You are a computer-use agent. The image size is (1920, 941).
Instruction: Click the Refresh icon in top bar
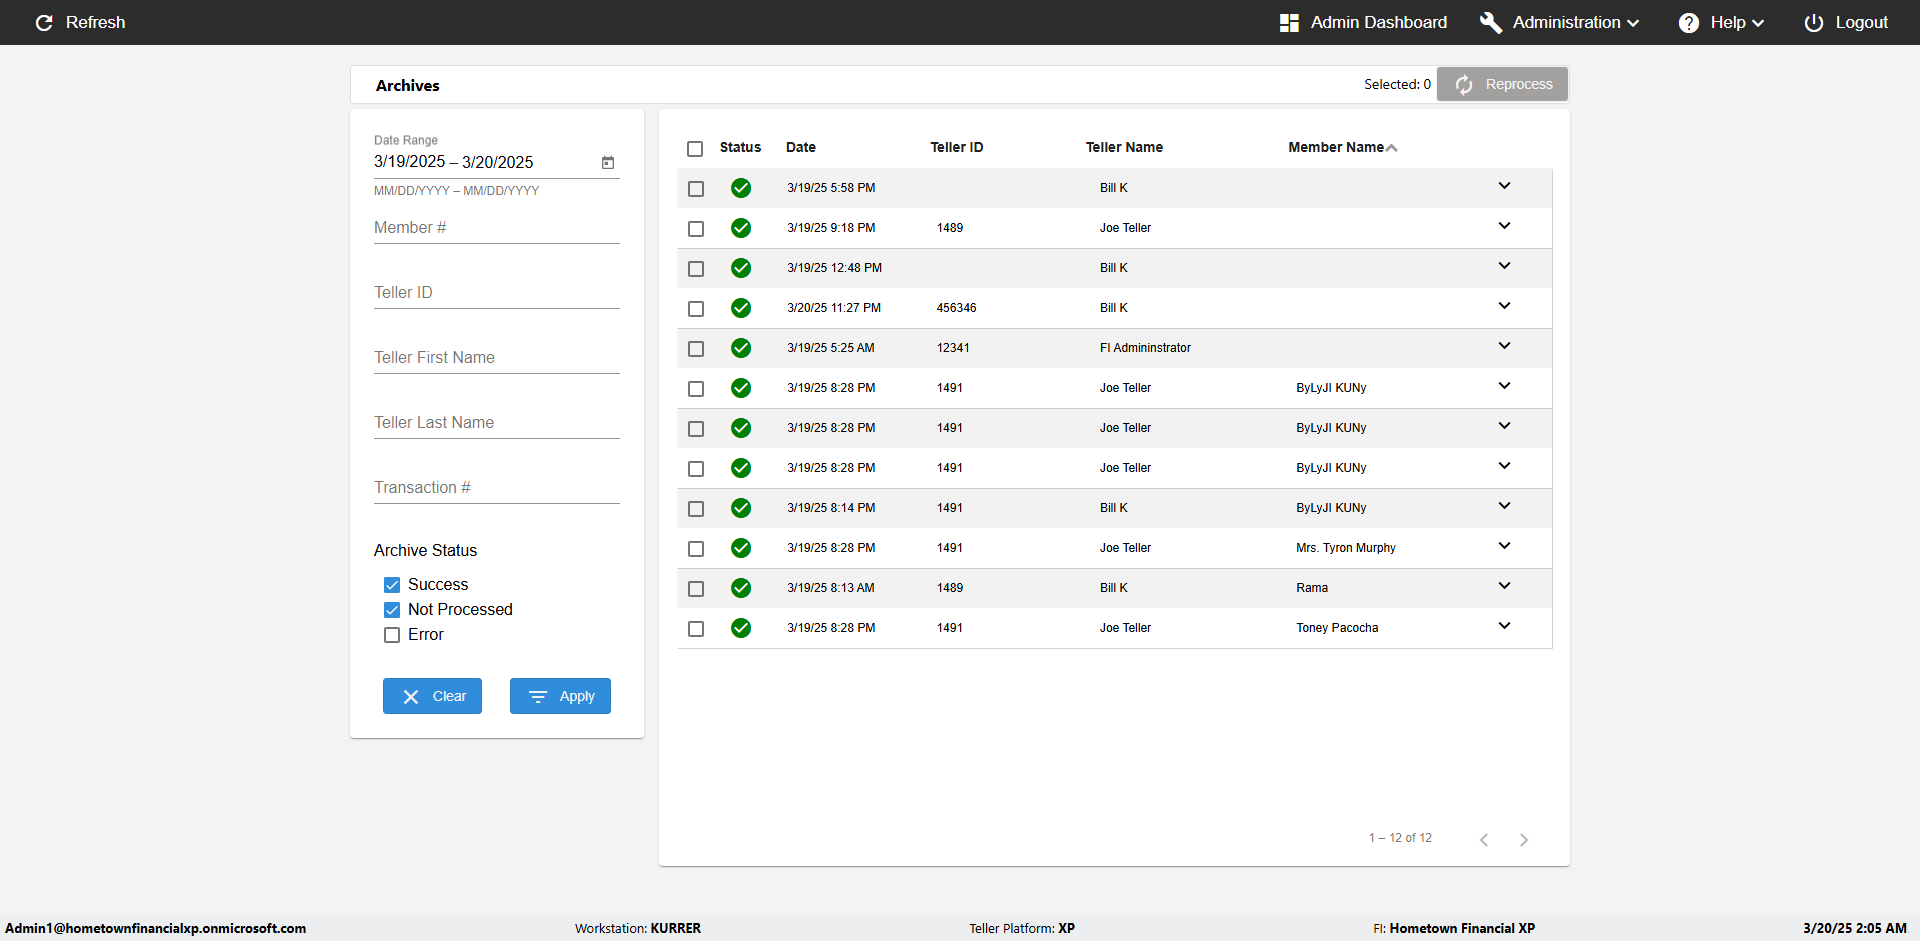(44, 23)
